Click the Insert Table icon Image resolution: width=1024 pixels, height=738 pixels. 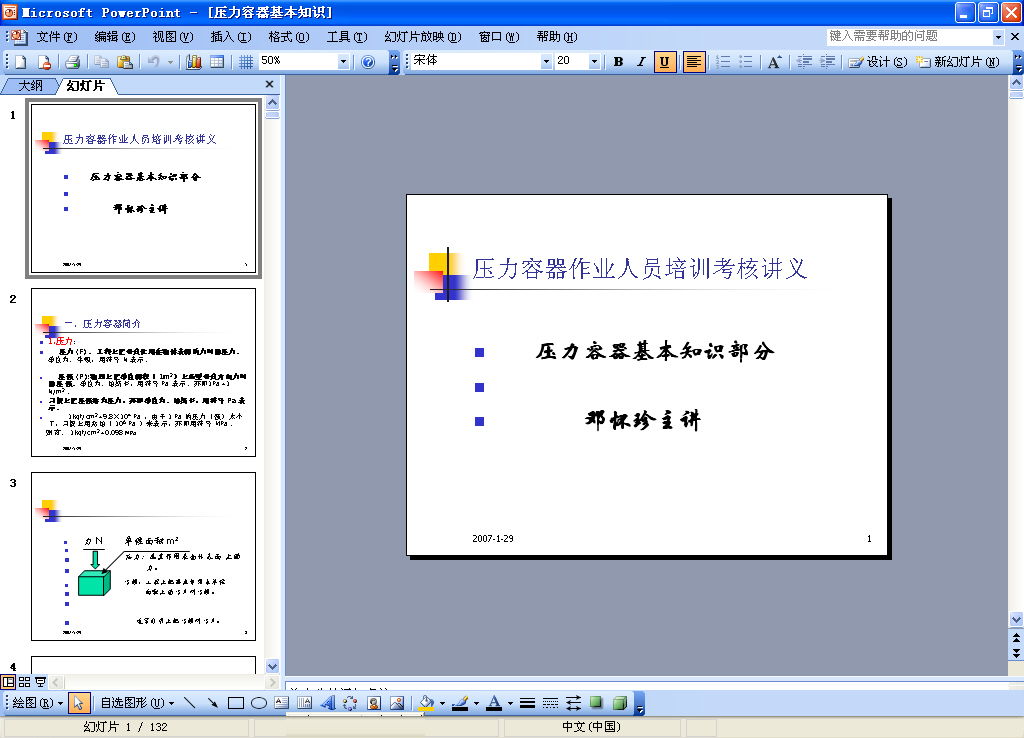coord(216,62)
